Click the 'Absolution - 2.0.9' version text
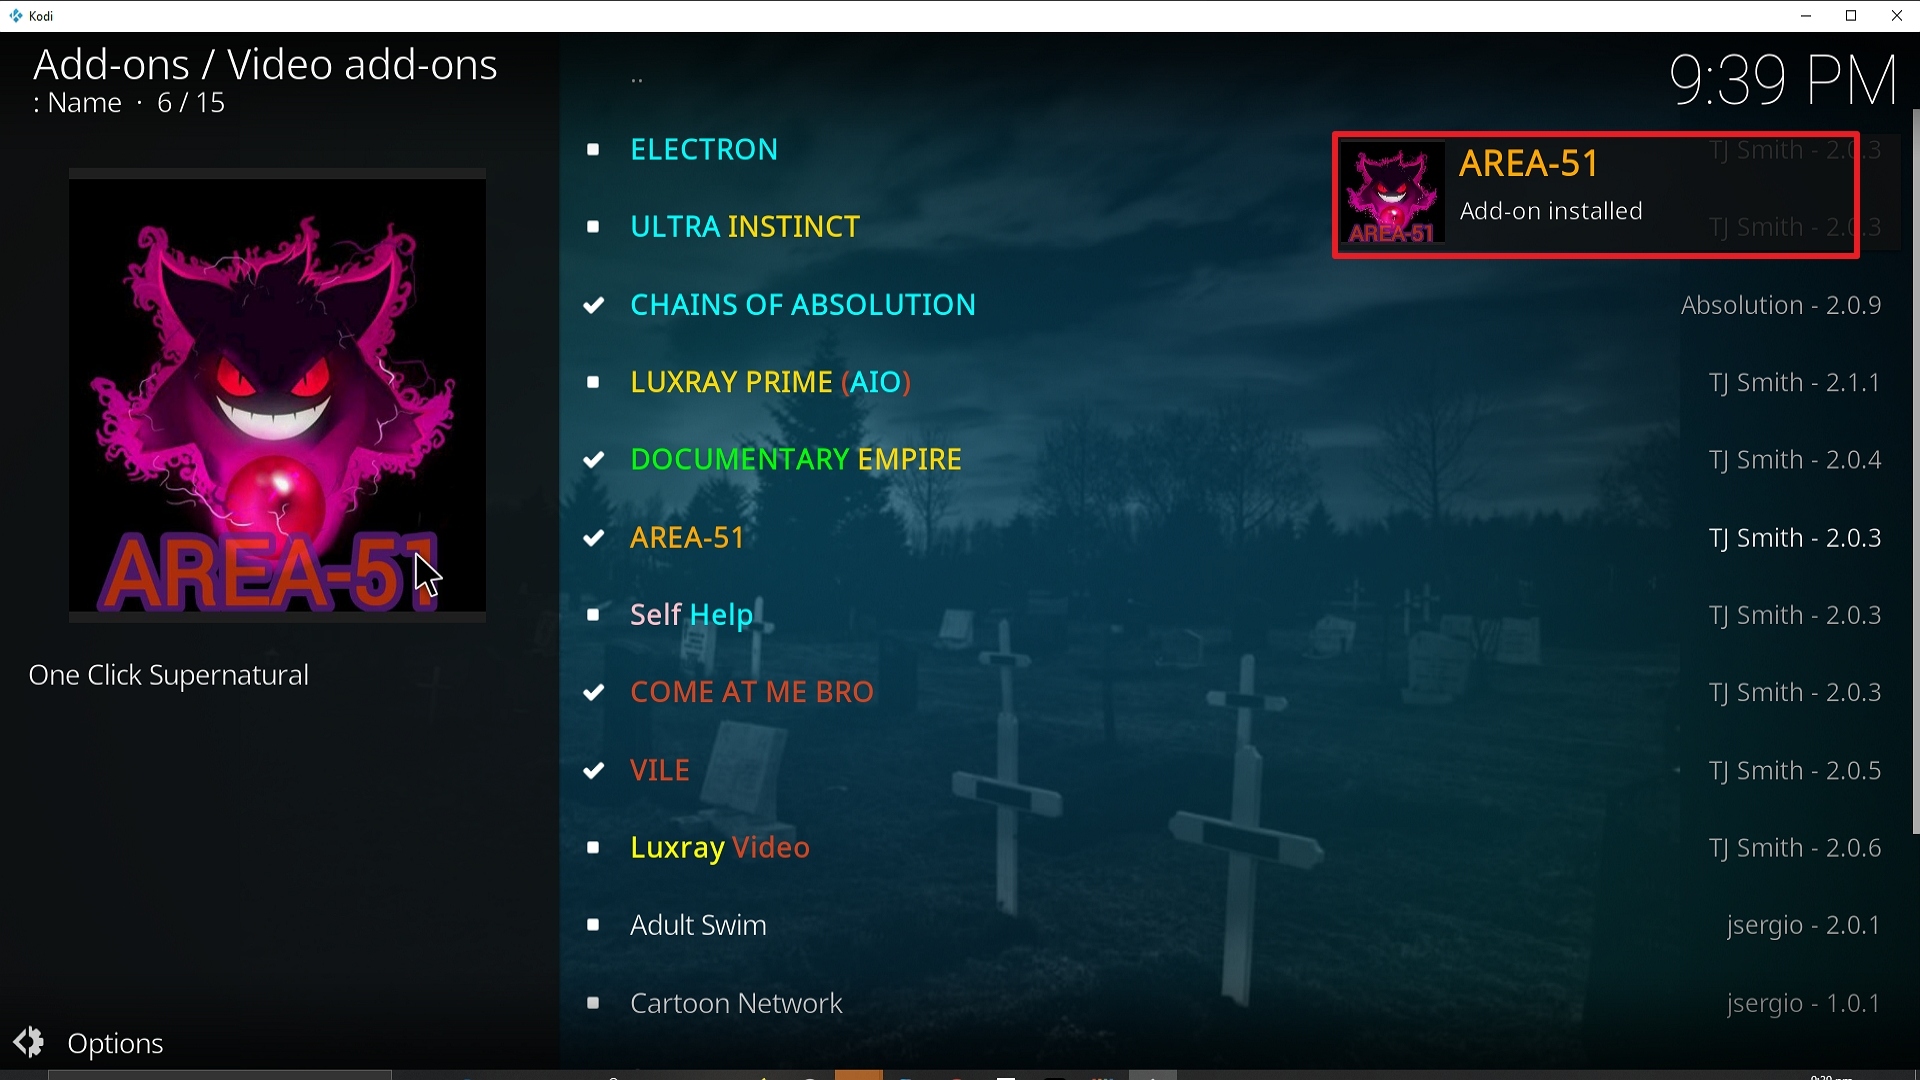This screenshot has width=1920, height=1080. tap(1781, 305)
